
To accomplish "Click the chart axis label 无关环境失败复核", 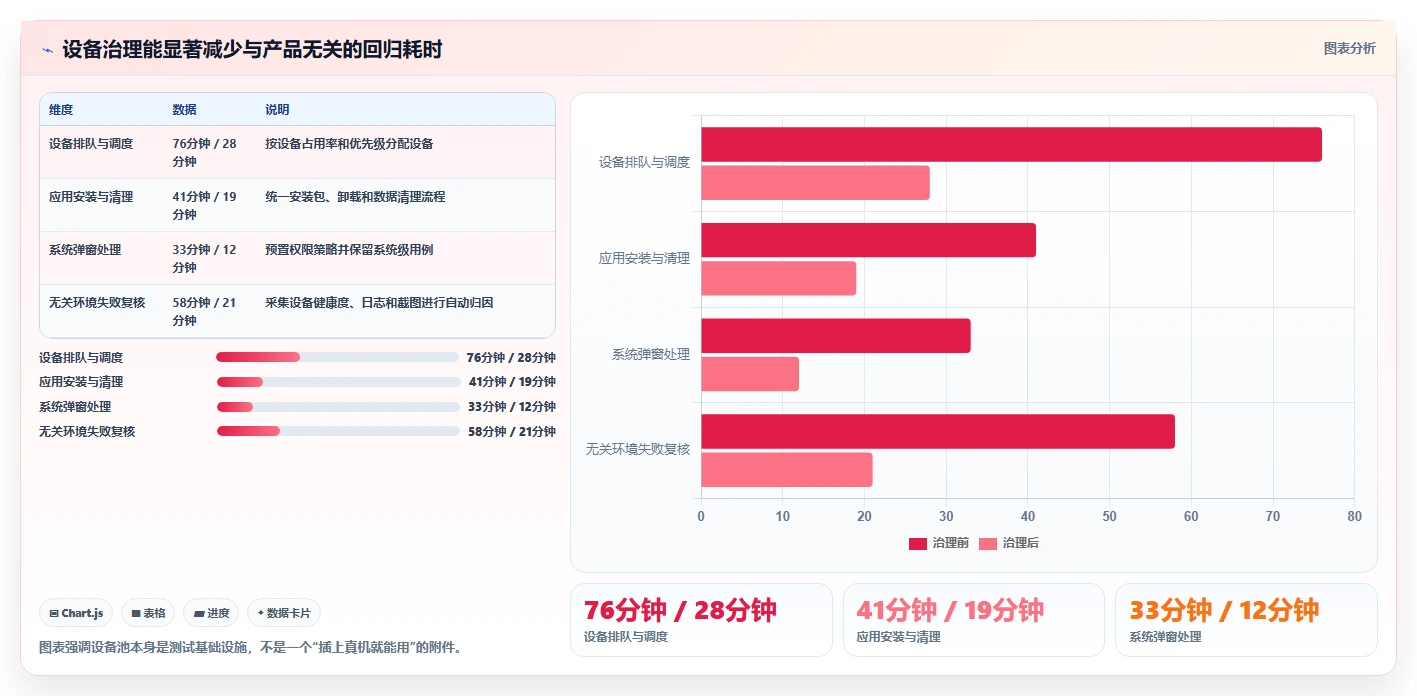I will (x=638, y=450).
